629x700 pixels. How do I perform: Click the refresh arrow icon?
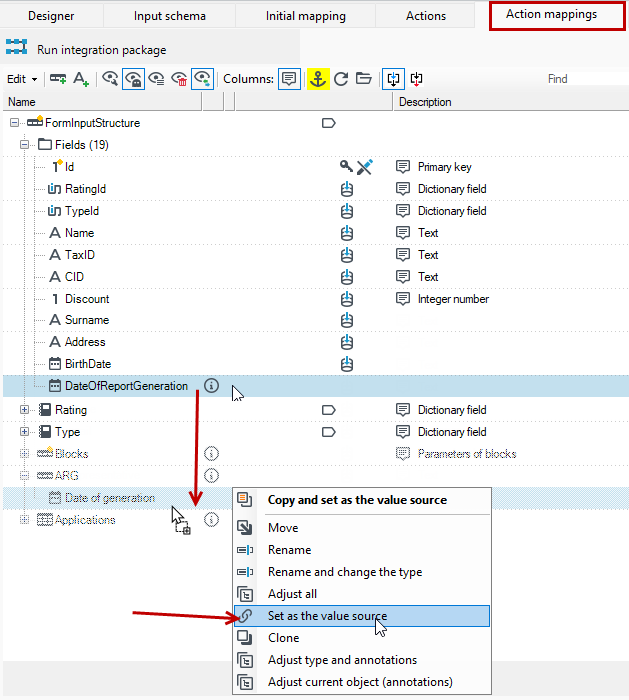(x=341, y=79)
